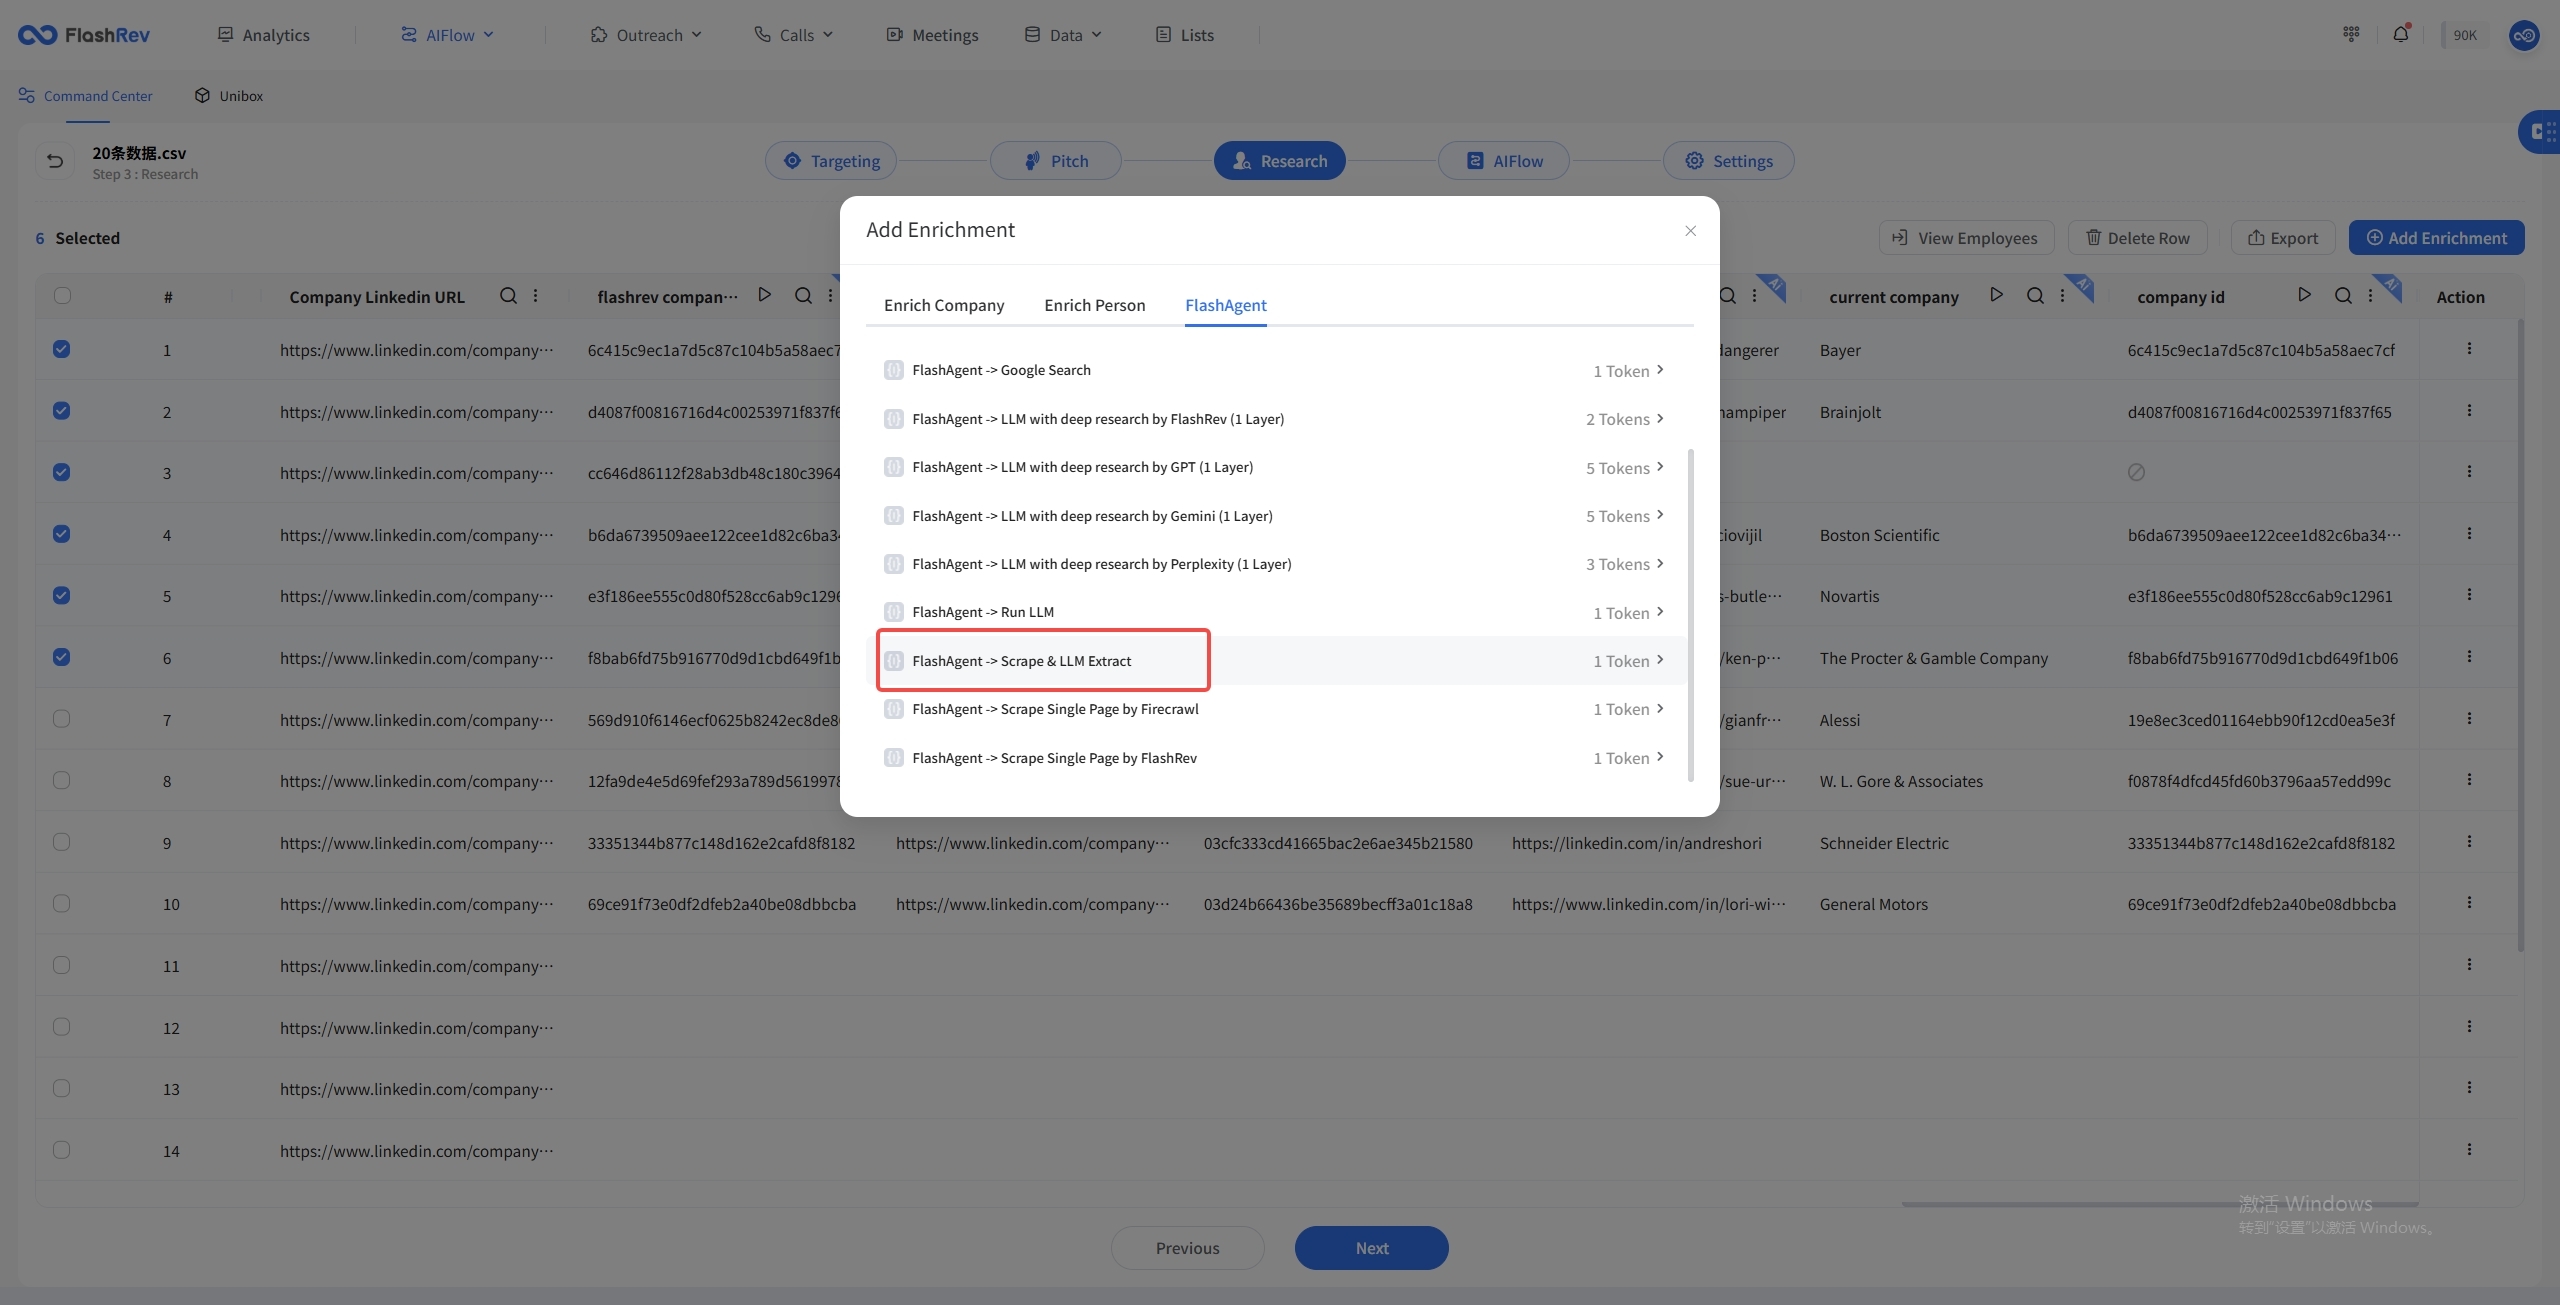Open row 10 action menu
This screenshot has width=2560, height=1305.
point(2469,903)
